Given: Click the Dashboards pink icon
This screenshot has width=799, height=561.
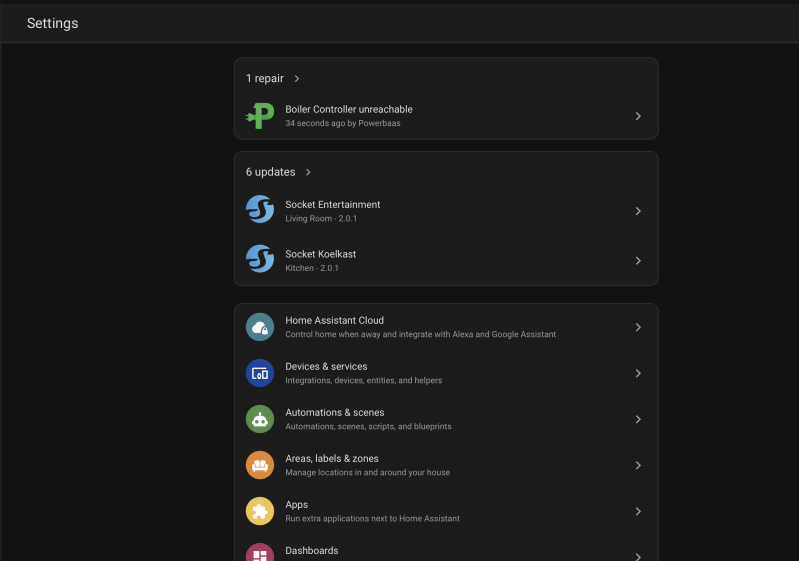Looking at the screenshot, I should 260,553.
